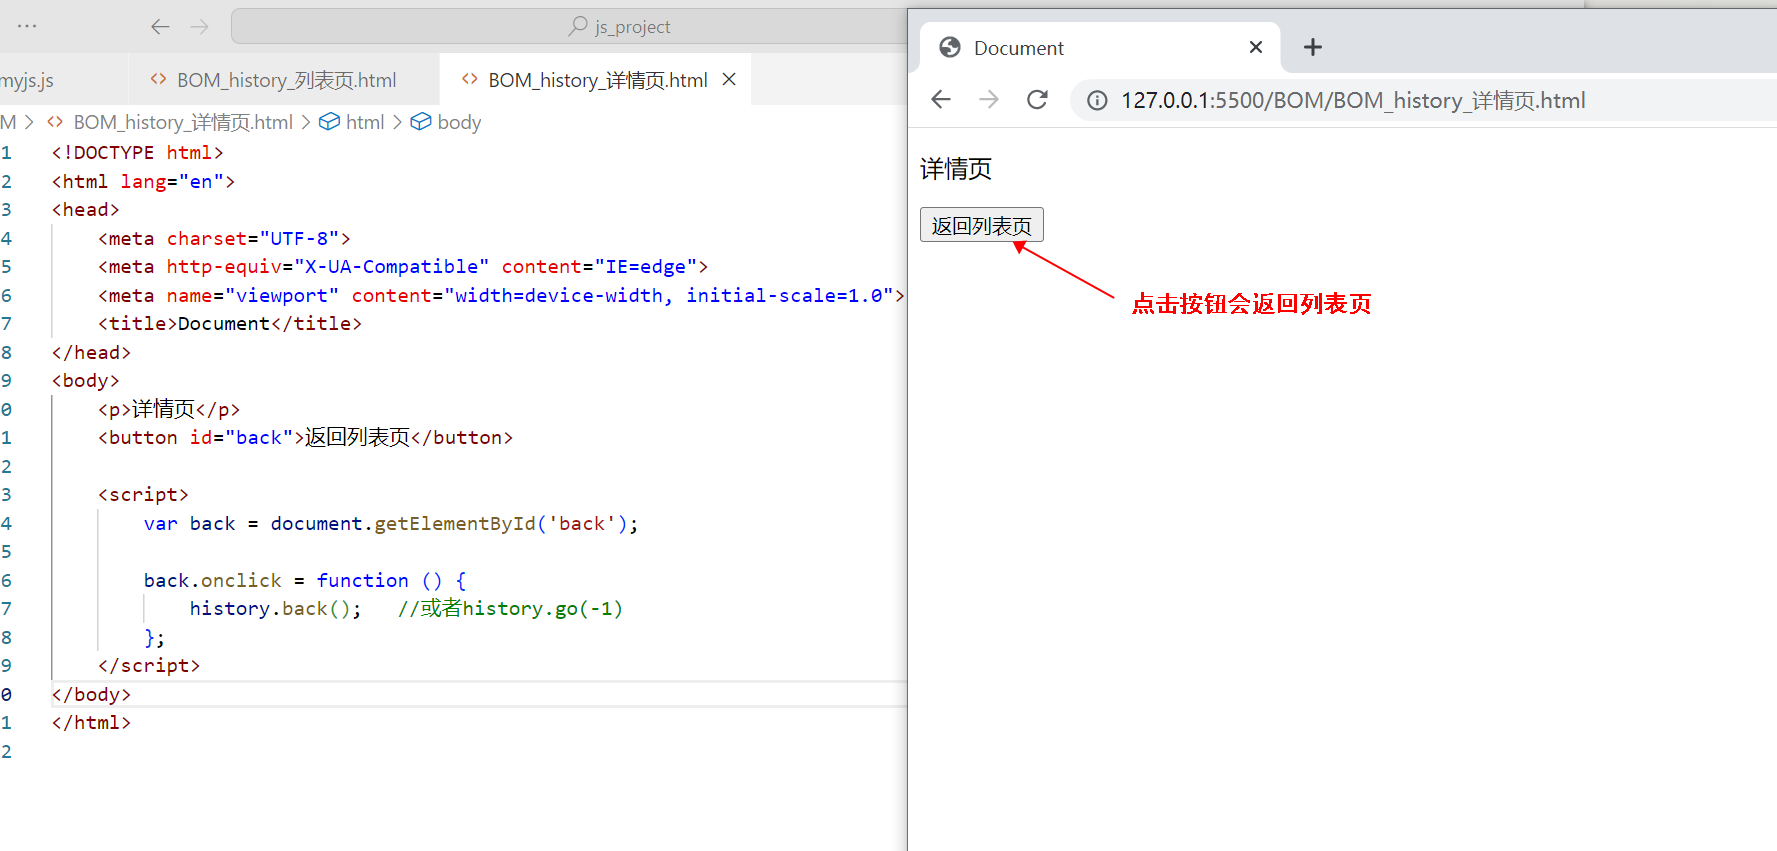The width and height of the screenshot is (1777, 851).
Task: Click the html breadcrumb cube icon
Action: pos(329,122)
